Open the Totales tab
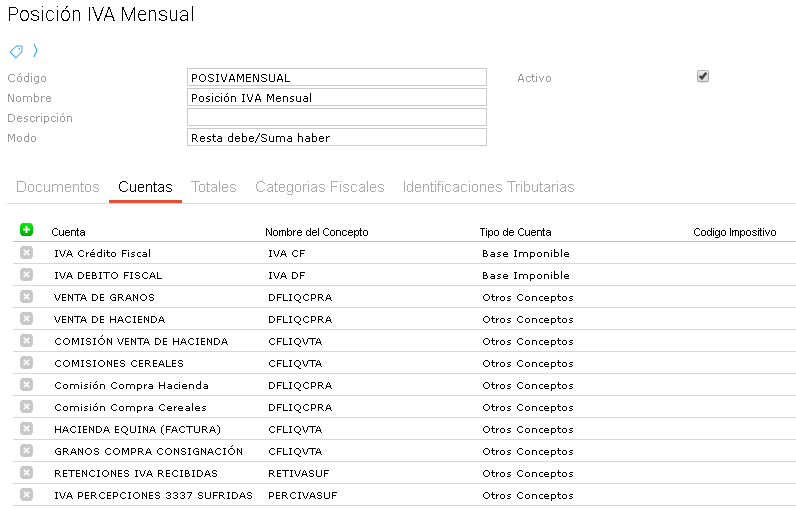Viewport: 796px width, 509px height. (x=214, y=187)
